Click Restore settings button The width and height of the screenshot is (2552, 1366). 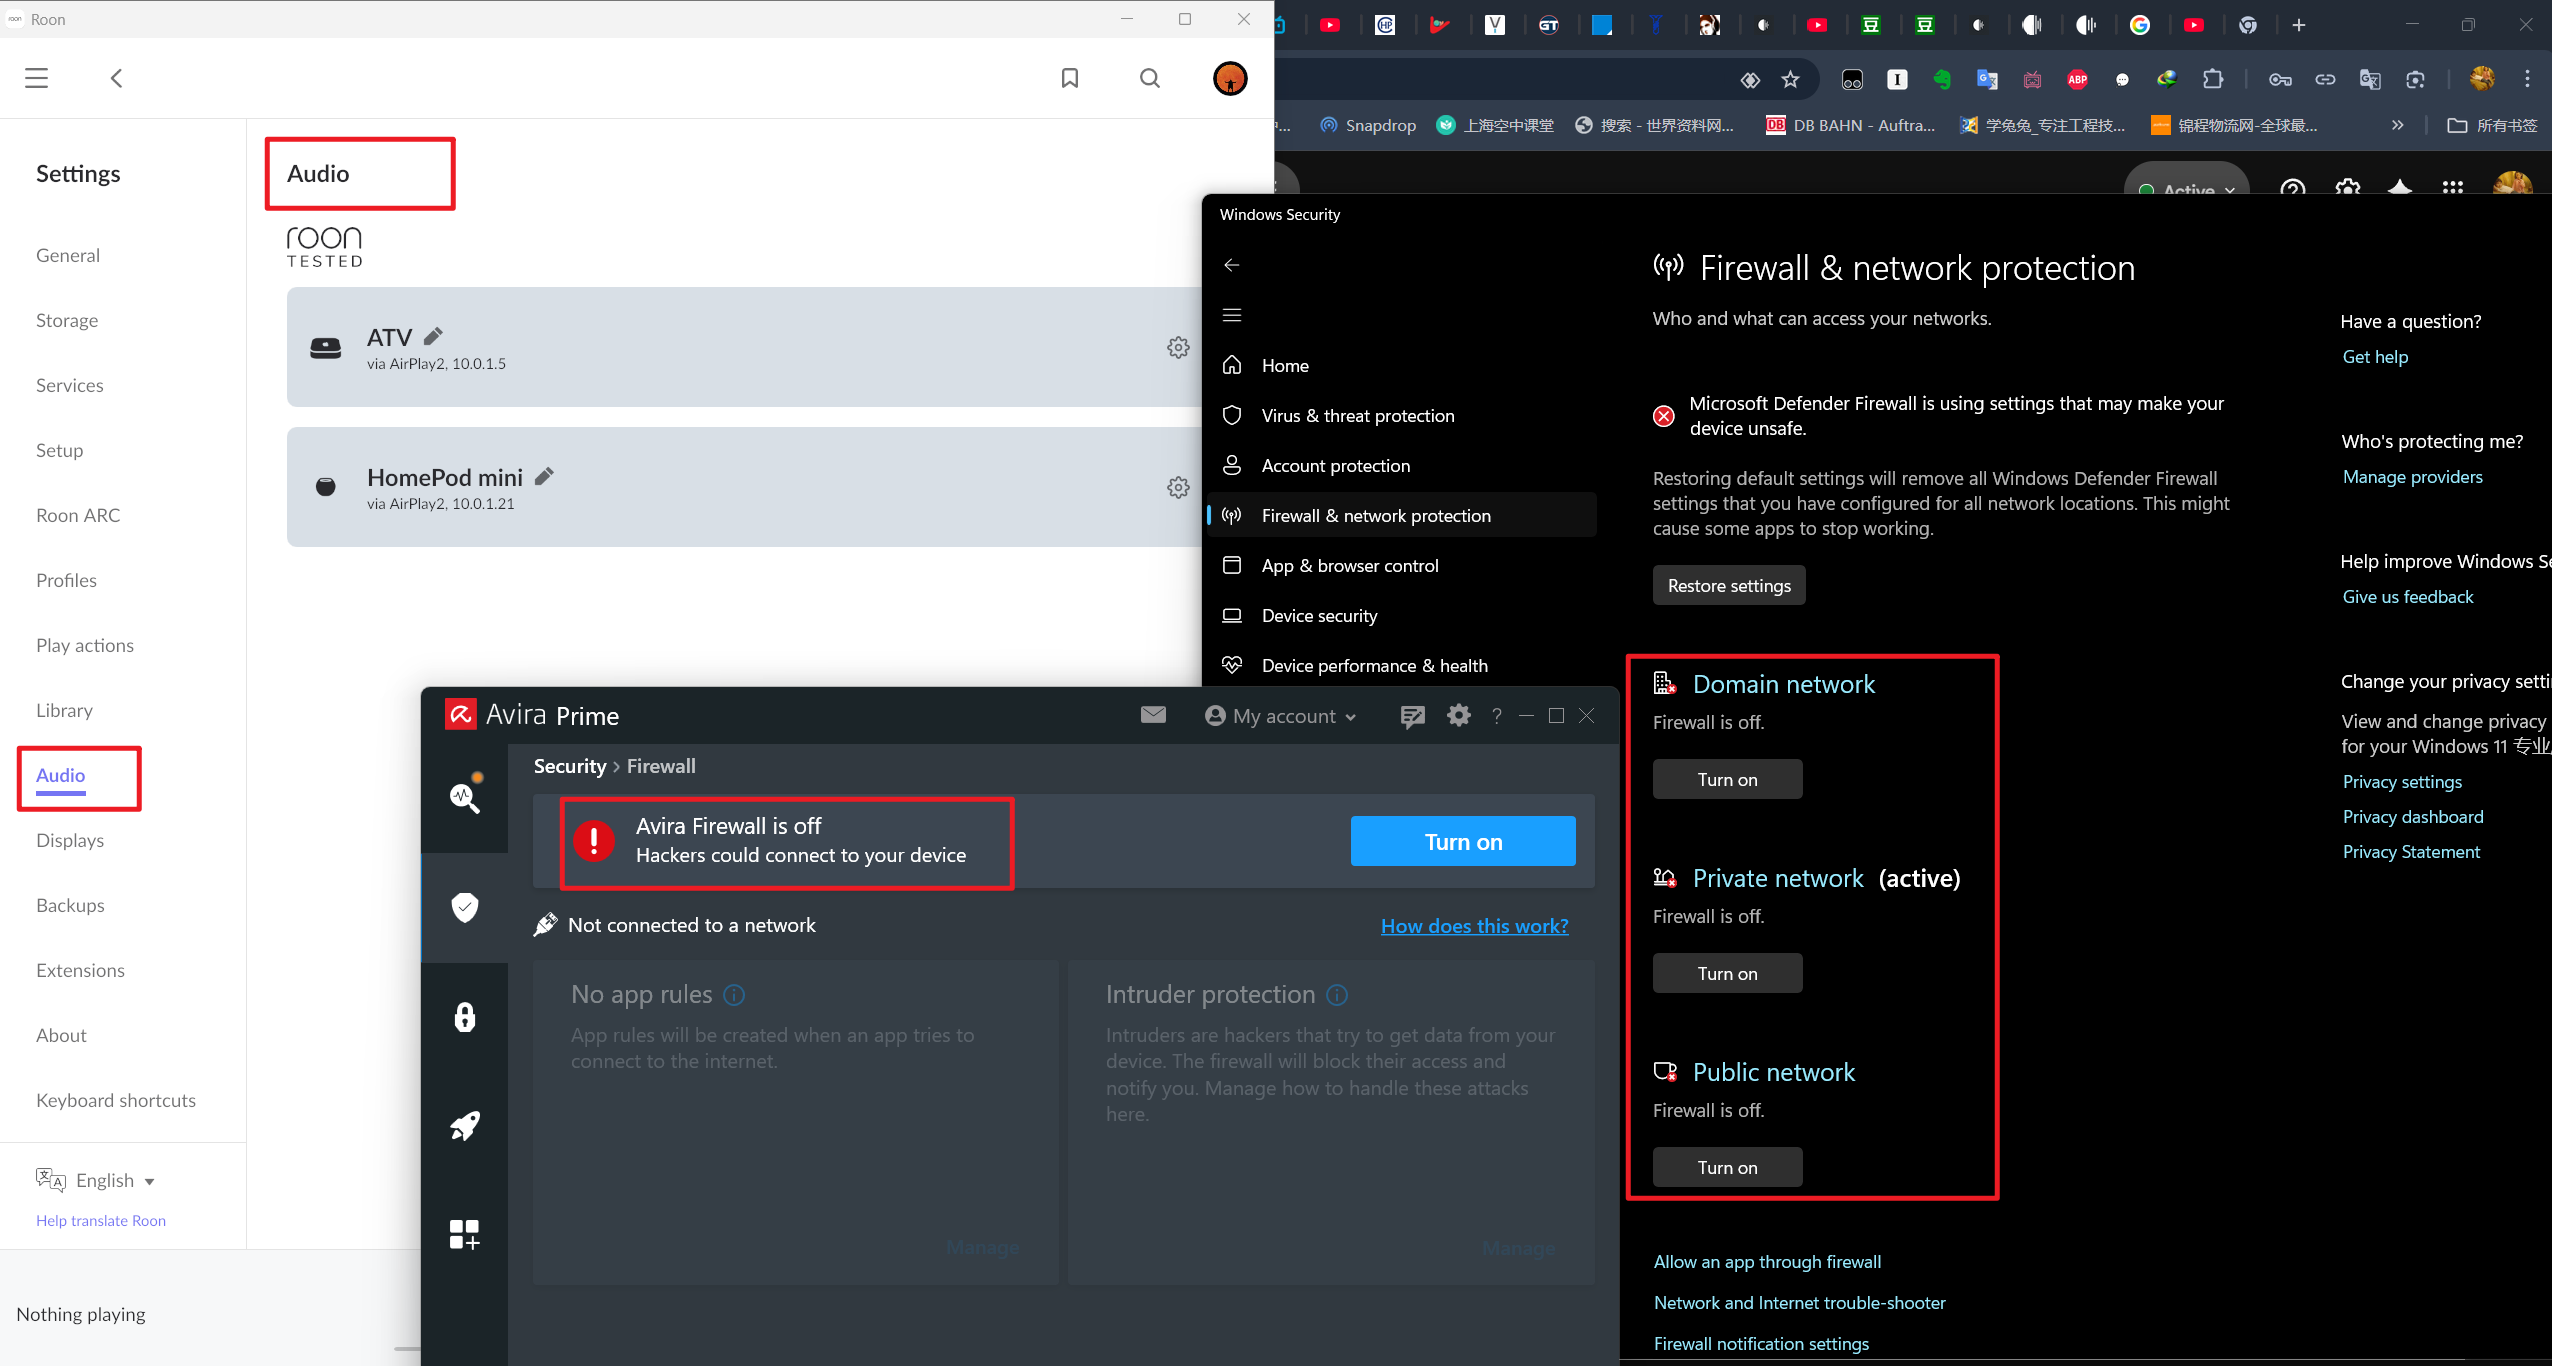coord(1728,586)
